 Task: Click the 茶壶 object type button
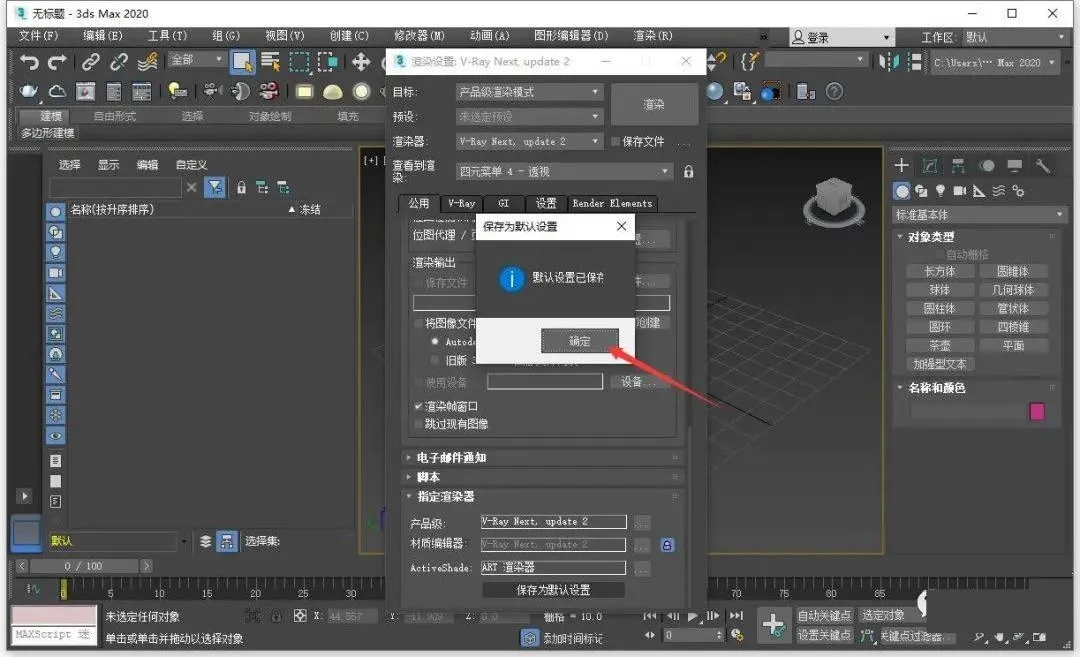coord(939,346)
